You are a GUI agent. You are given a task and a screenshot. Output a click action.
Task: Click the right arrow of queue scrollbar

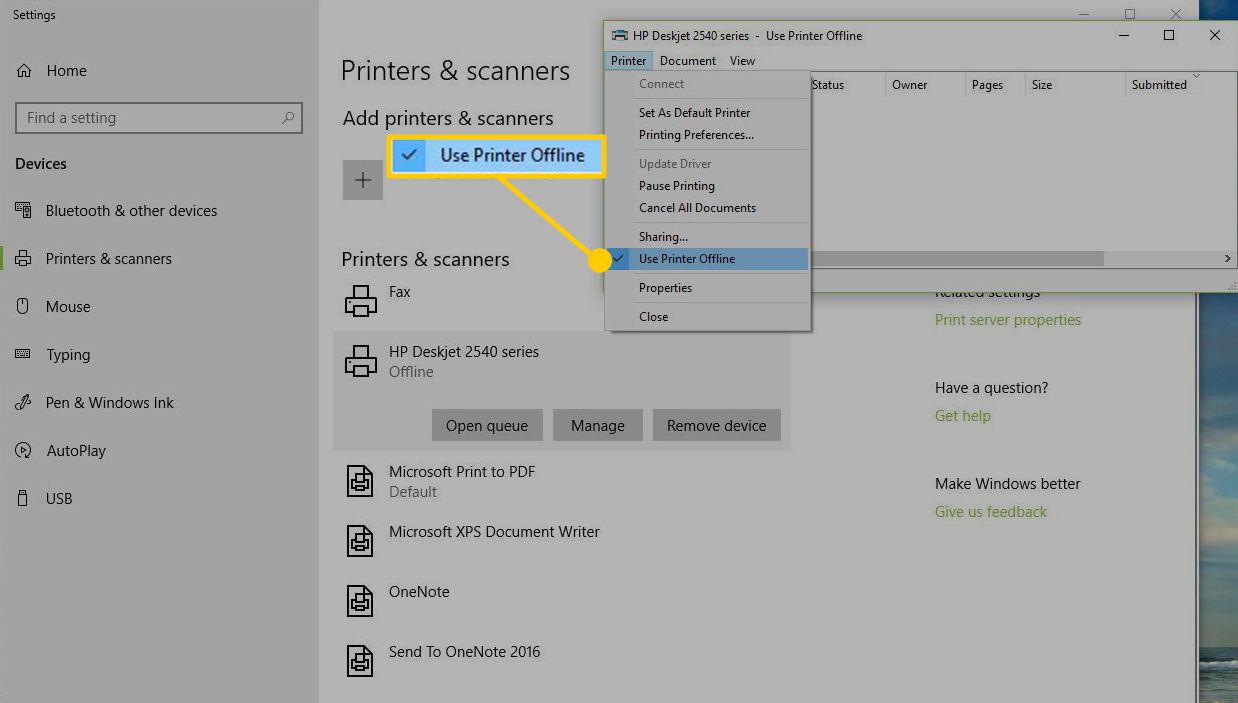(x=1227, y=259)
